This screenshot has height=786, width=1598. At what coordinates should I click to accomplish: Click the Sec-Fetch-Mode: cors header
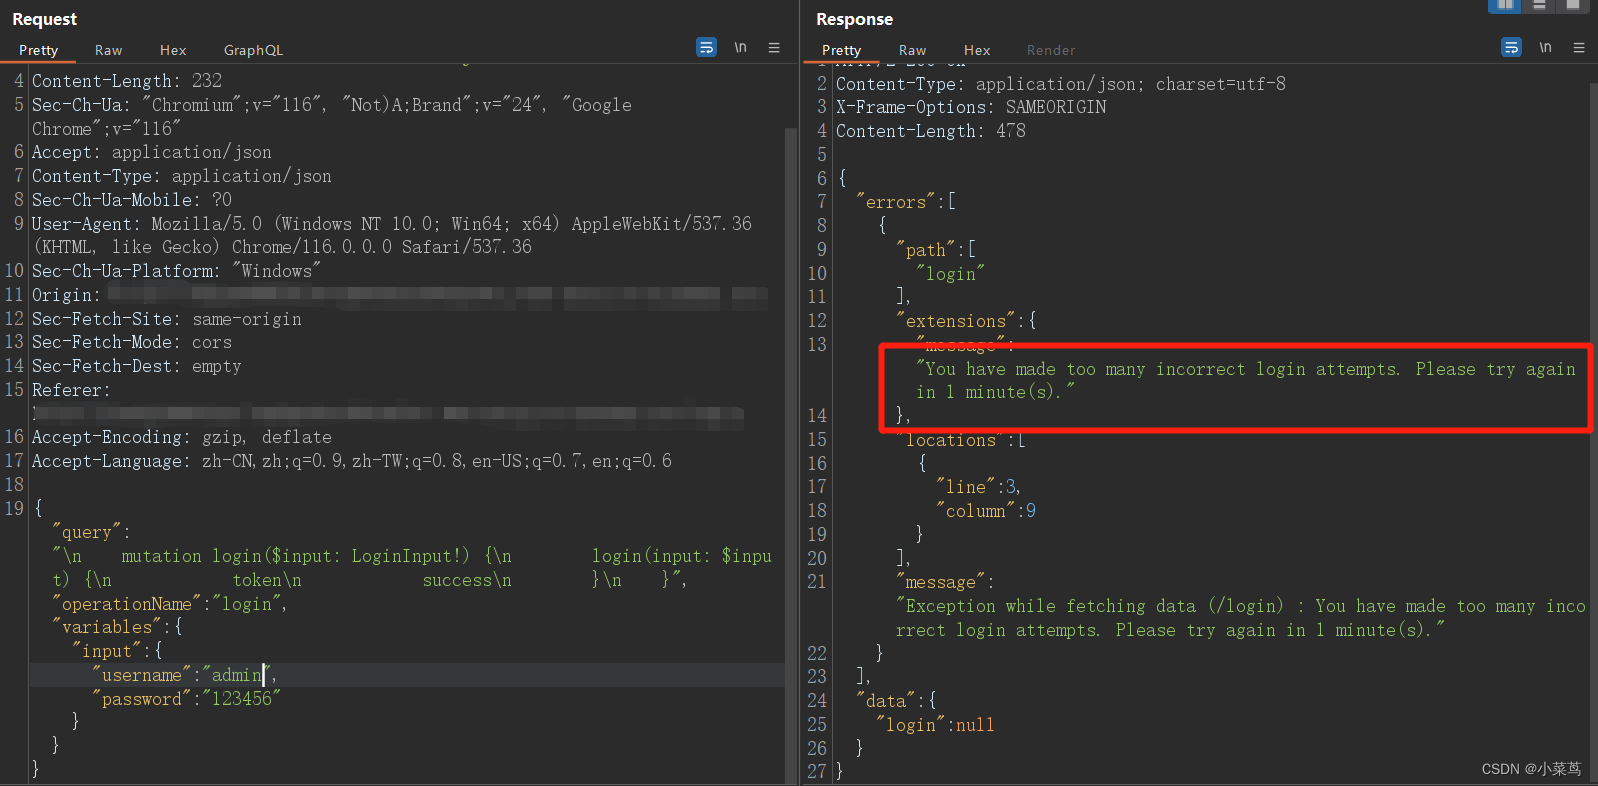[132, 342]
